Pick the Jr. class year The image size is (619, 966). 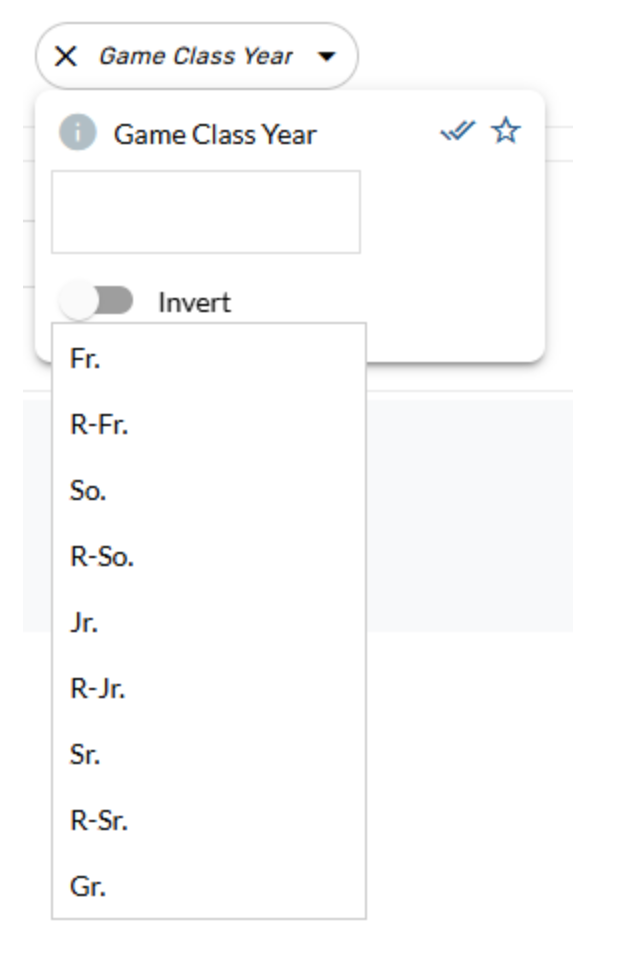click(85, 623)
